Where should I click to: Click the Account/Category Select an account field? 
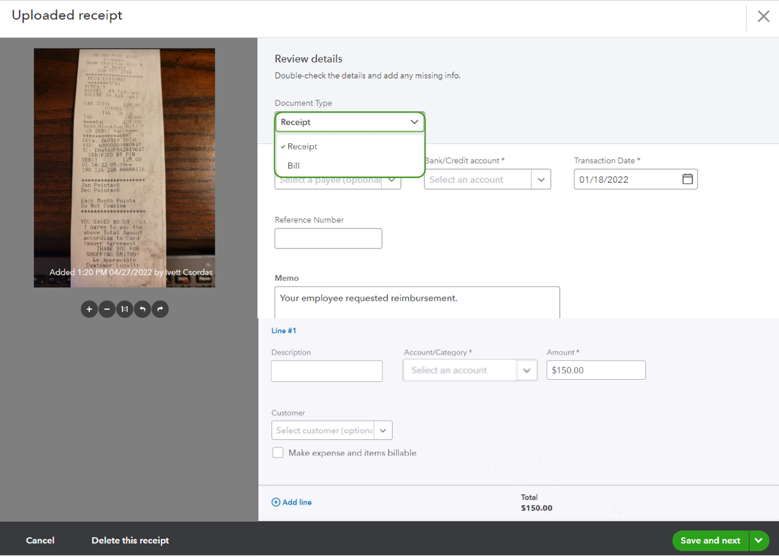[460, 370]
